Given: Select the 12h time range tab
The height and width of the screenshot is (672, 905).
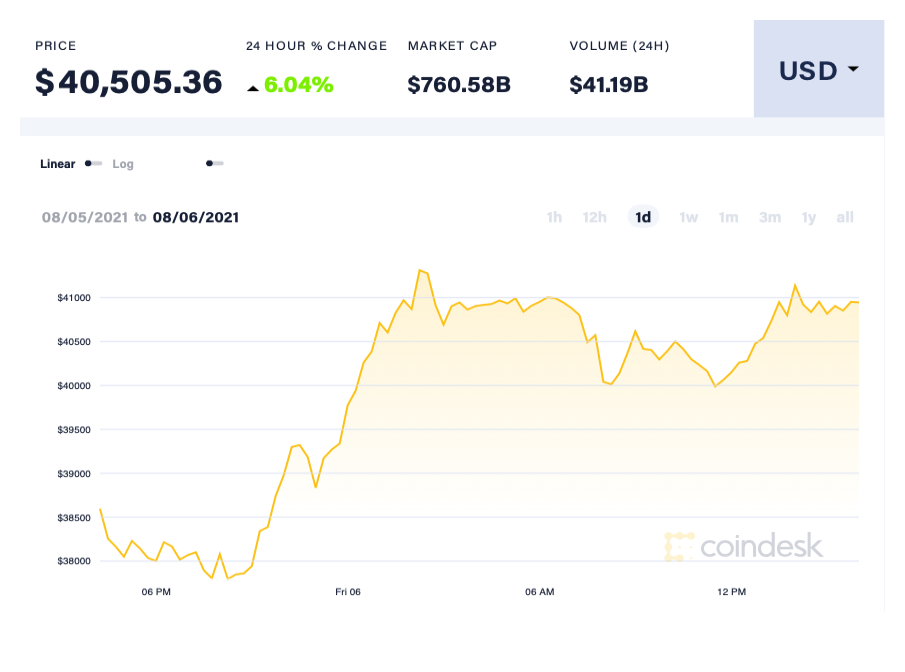Looking at the screenshot, I should click(595, 217).
